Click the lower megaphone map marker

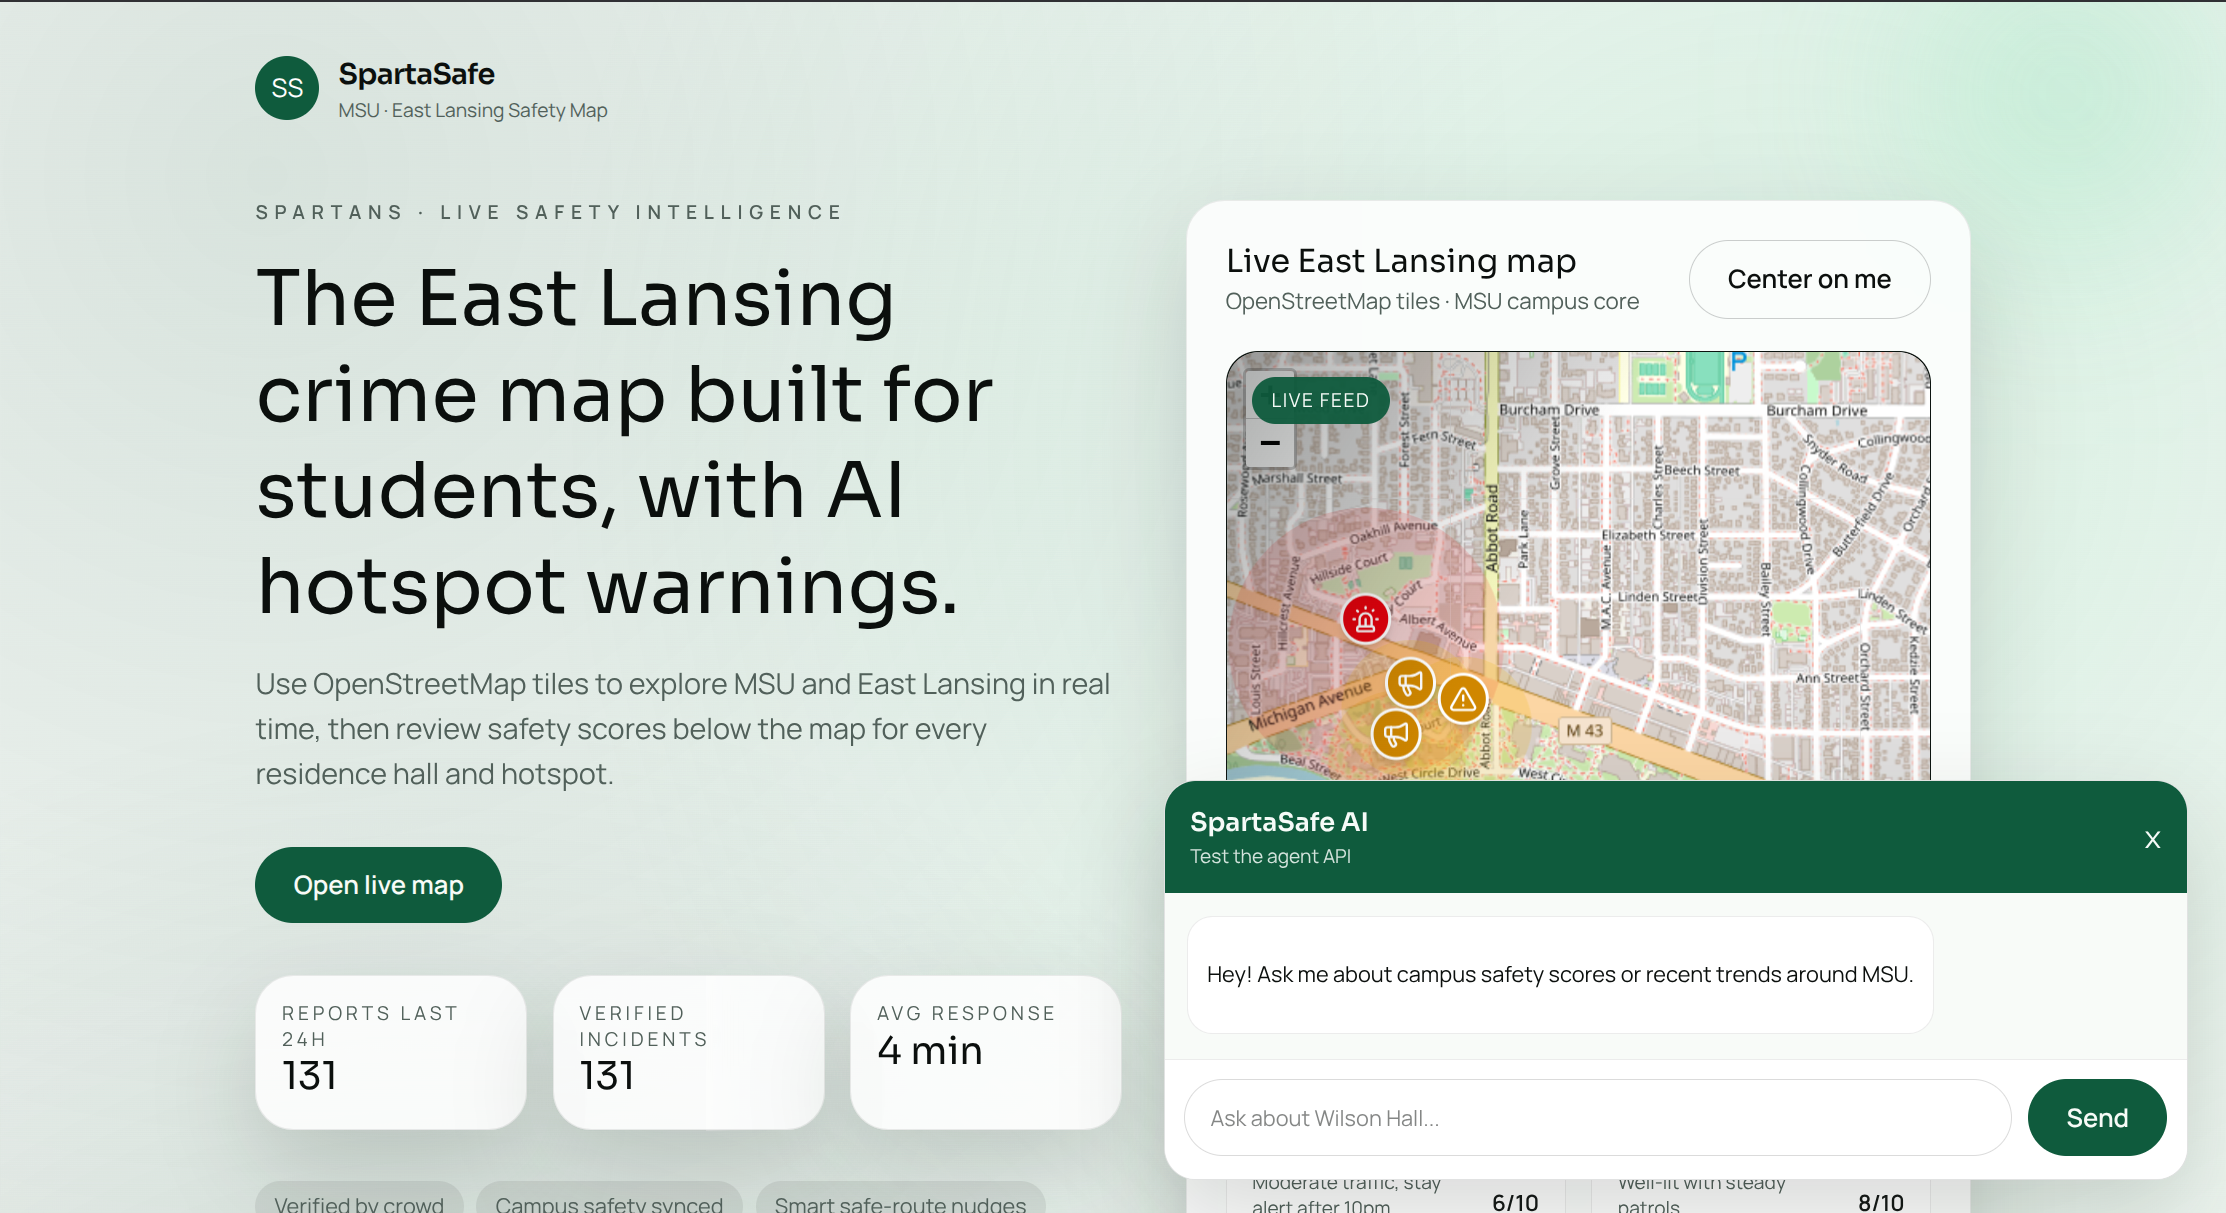1396,734
